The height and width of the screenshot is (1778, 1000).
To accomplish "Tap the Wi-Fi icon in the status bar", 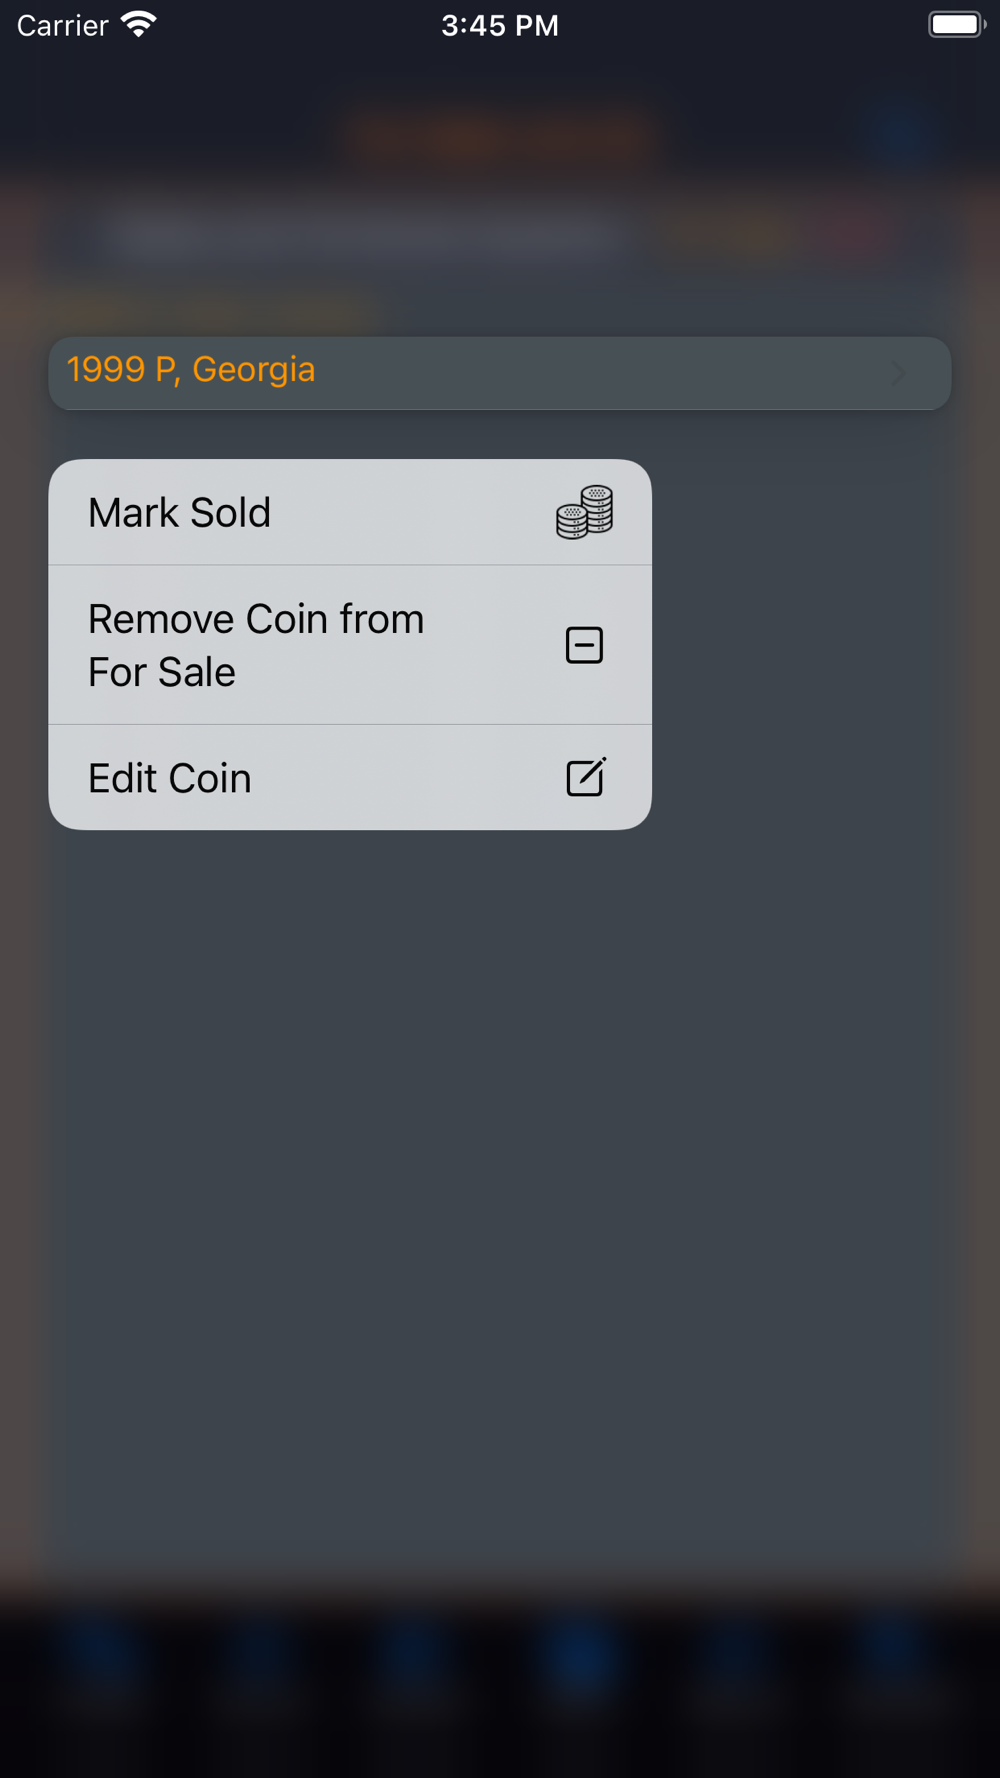I will [138, 24].
